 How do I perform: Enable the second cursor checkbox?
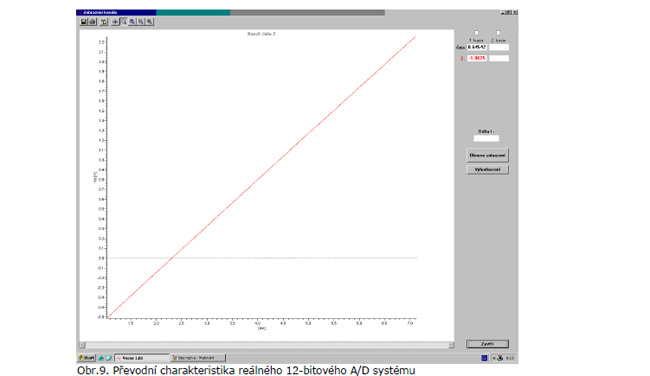[498, 33]
